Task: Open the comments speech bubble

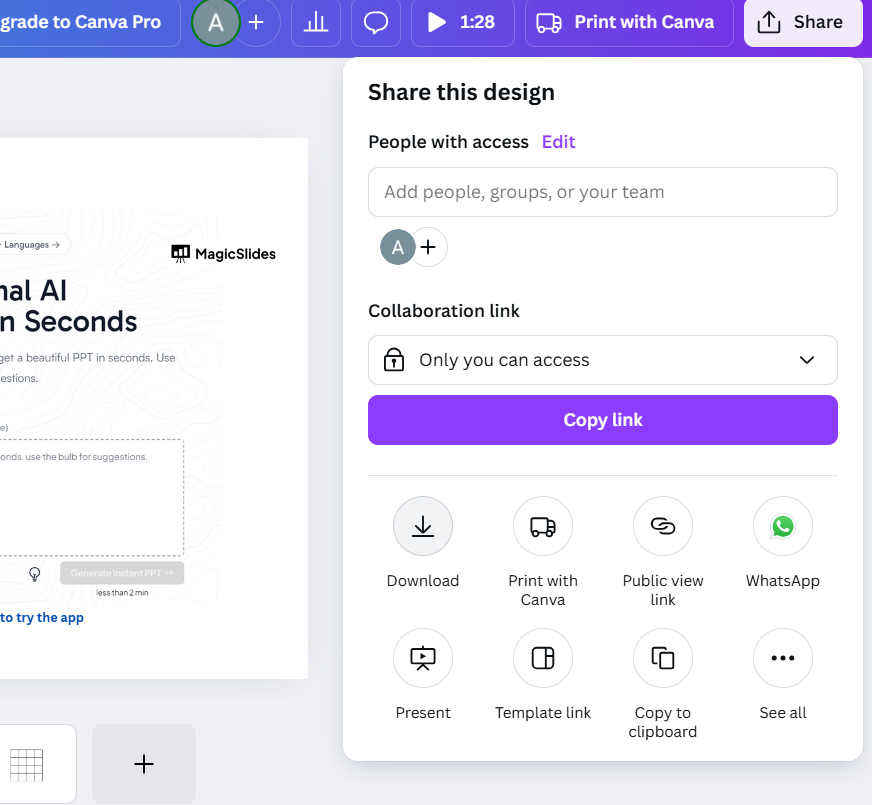Action: (376, 22)
